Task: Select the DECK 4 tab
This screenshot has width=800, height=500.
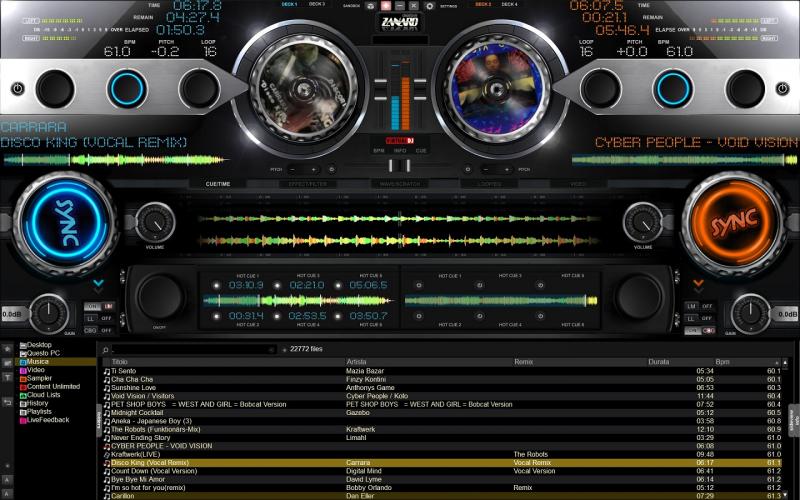Action: [509, 4]
